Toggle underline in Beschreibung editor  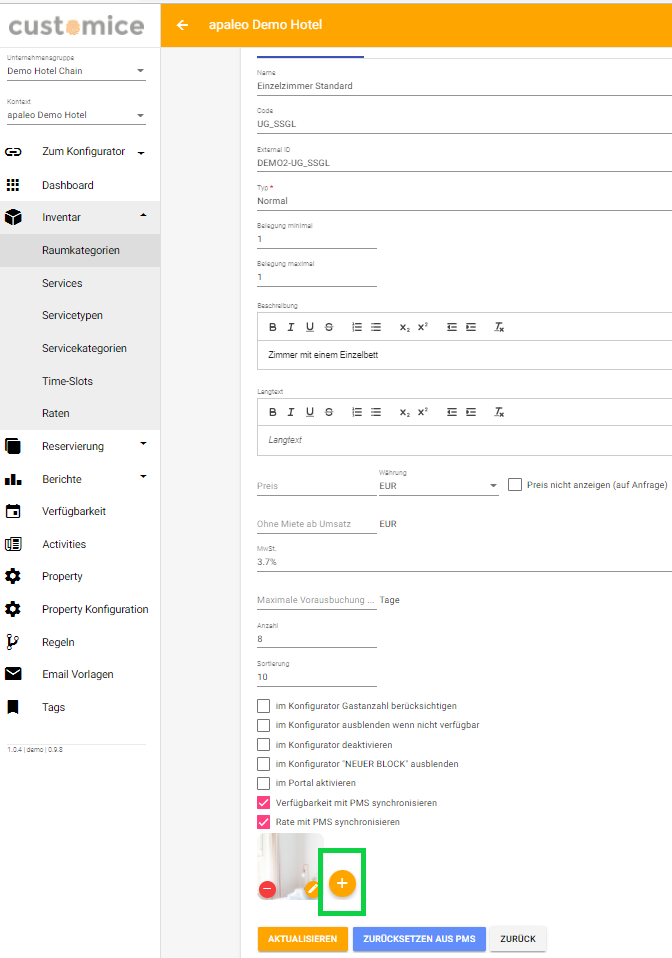tap(310, 327)
